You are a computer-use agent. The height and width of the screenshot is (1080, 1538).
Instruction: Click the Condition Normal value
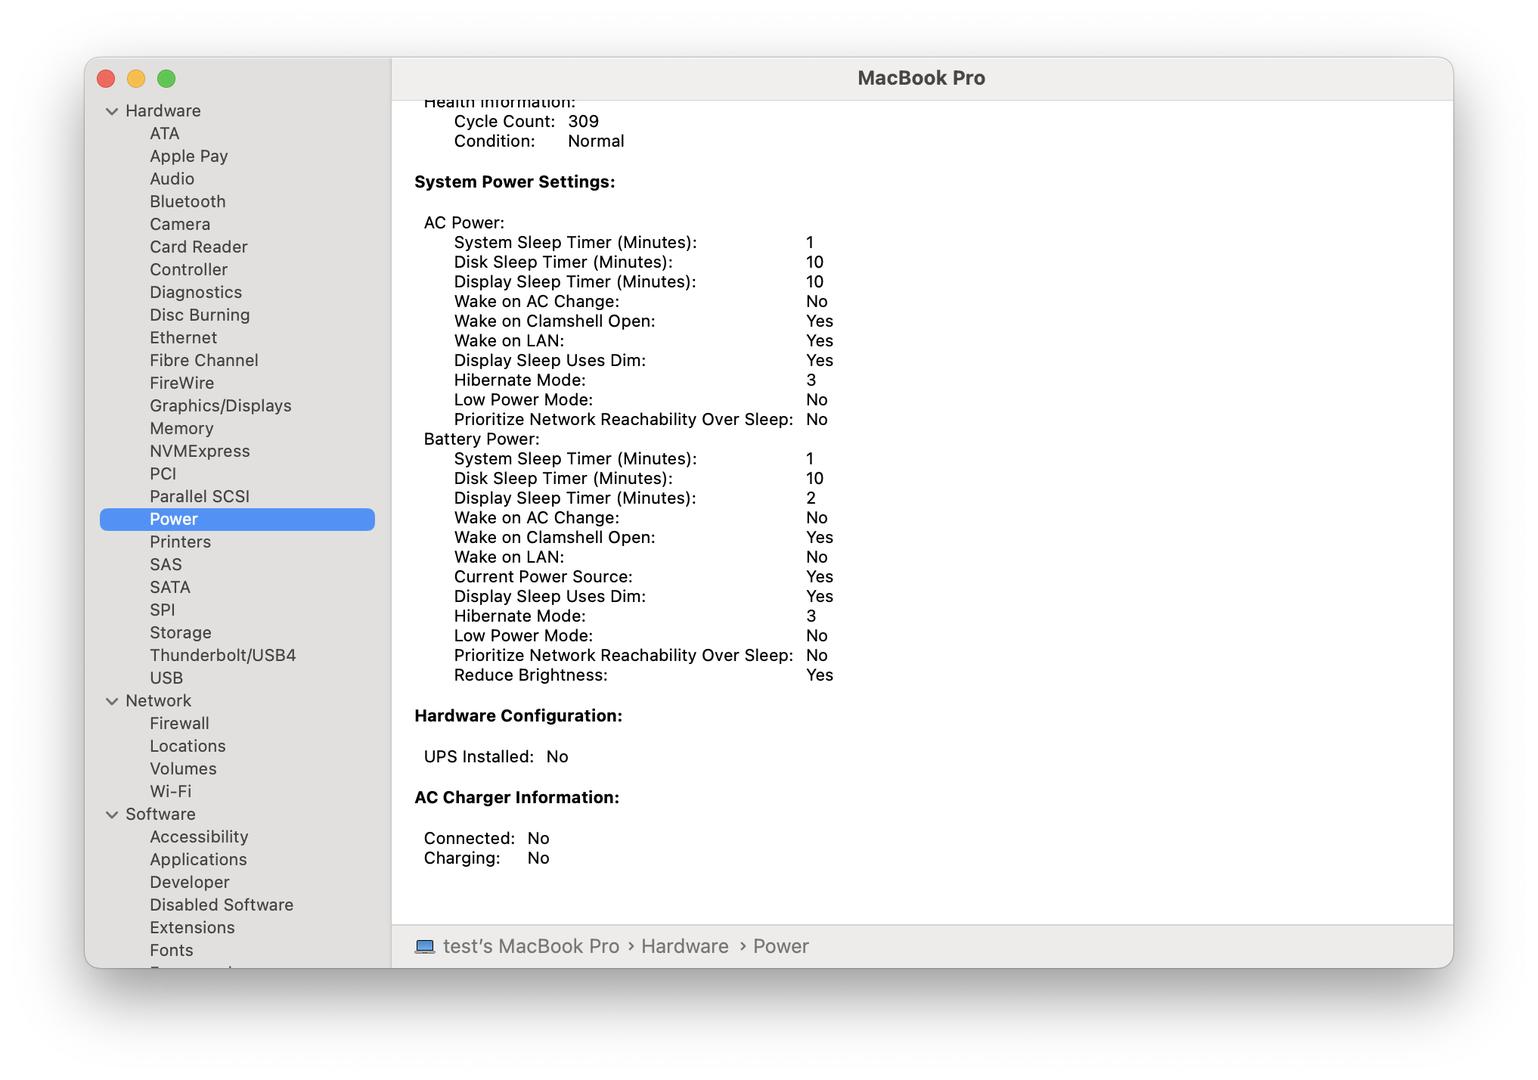596,141
